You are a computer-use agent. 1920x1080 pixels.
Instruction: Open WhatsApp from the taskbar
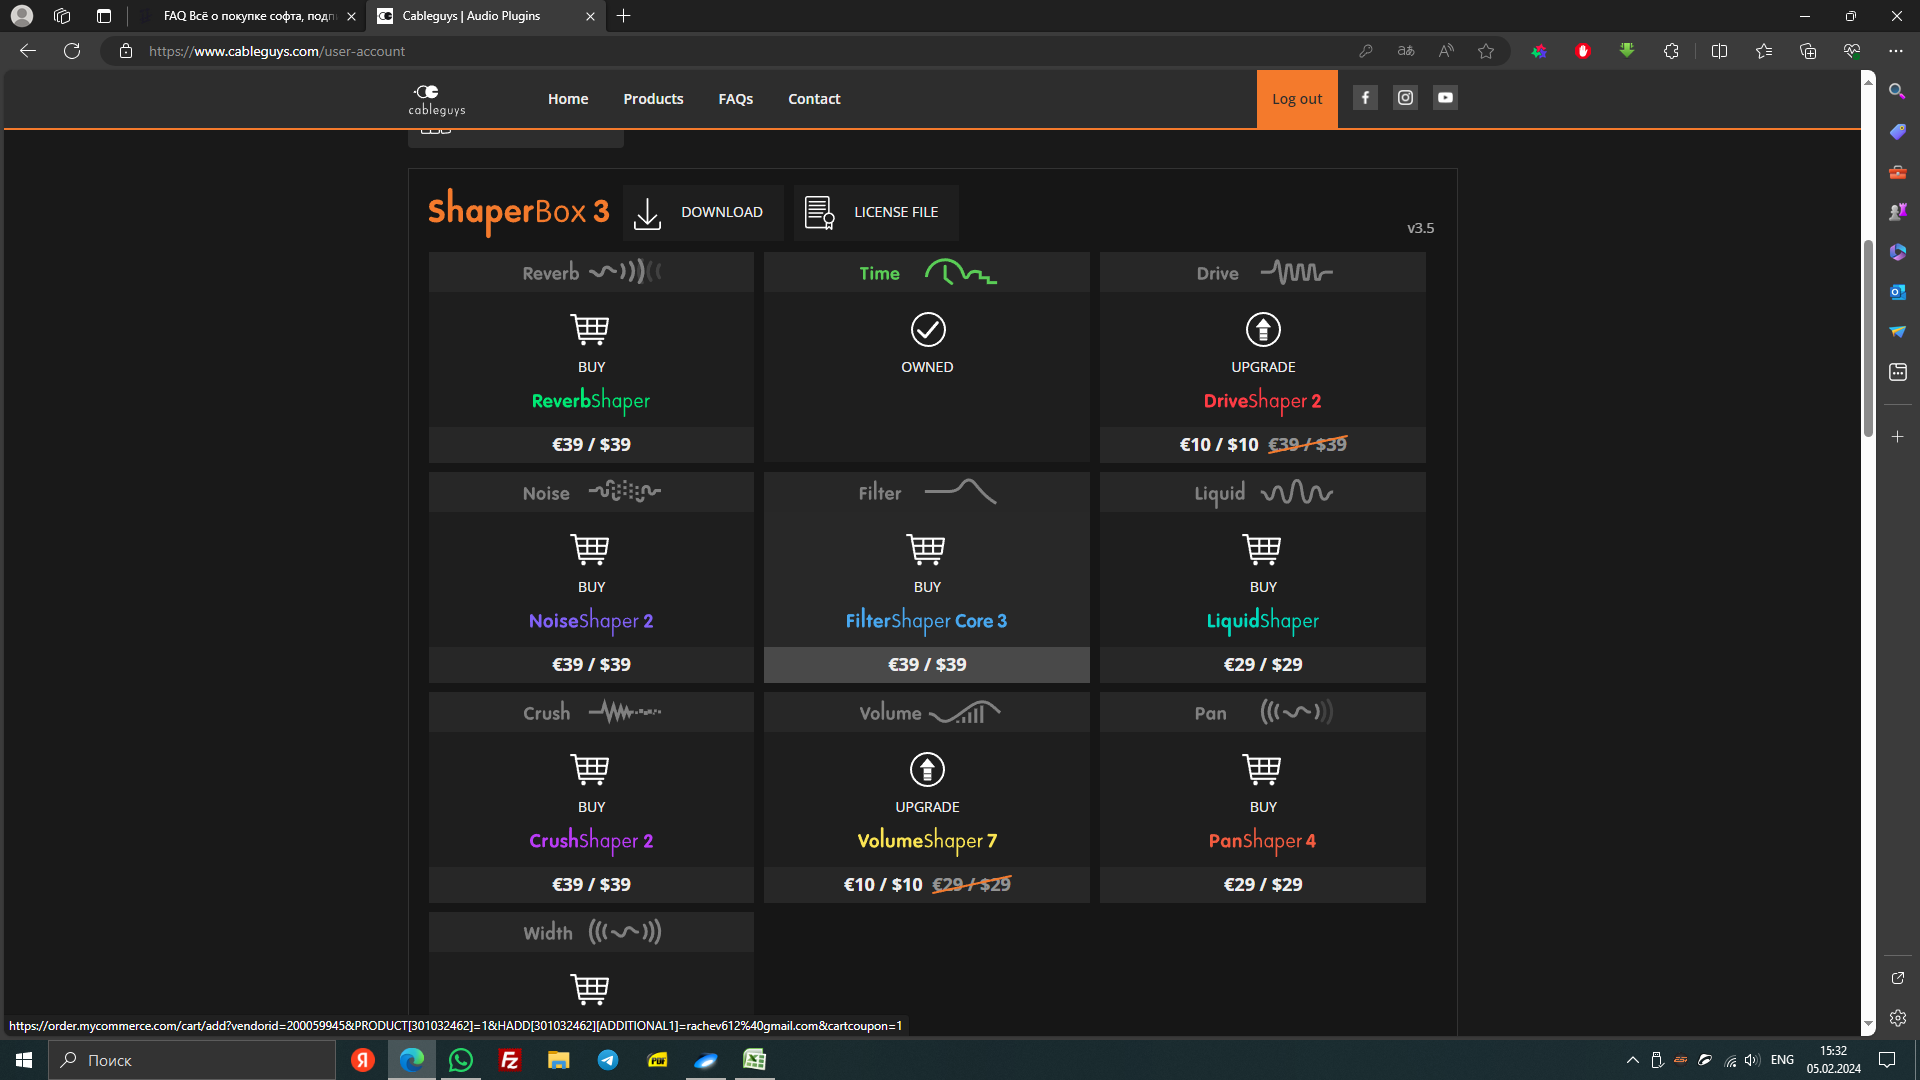click(461, 1060)
